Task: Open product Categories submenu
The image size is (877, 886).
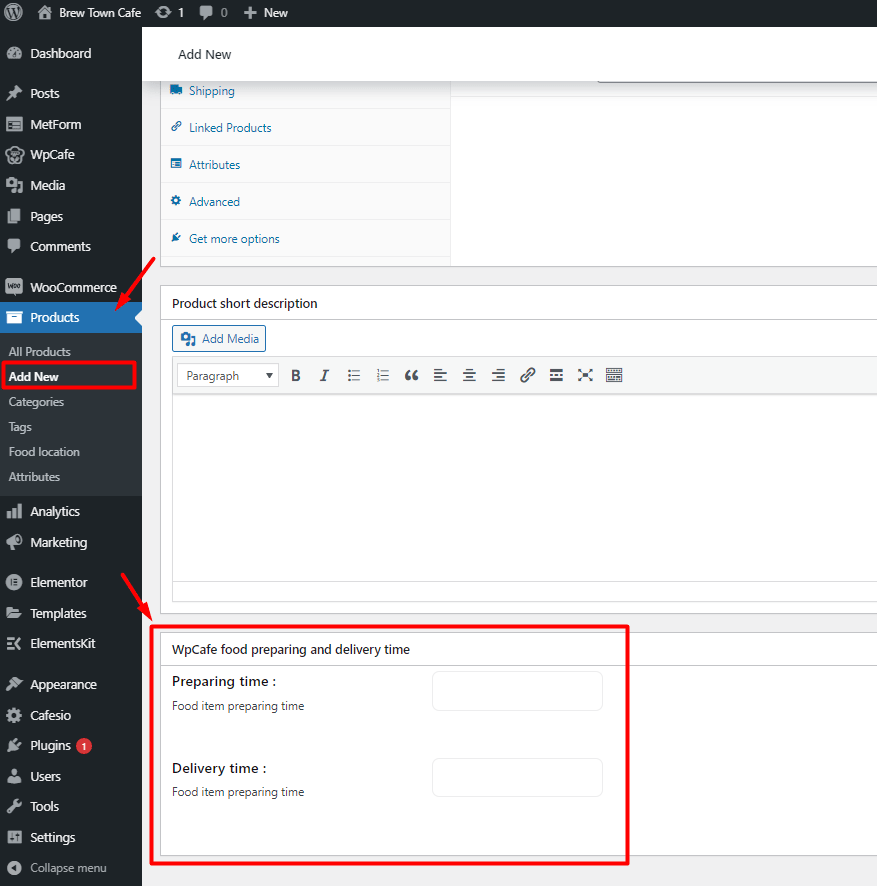Action: tap(36, 402)
